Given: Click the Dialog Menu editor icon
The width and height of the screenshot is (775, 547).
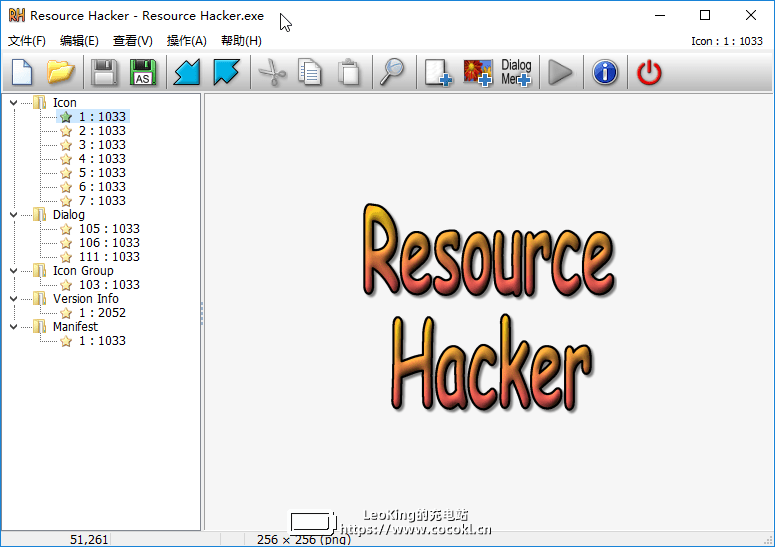Looking at the screenshot, I should tap(516, 73).
